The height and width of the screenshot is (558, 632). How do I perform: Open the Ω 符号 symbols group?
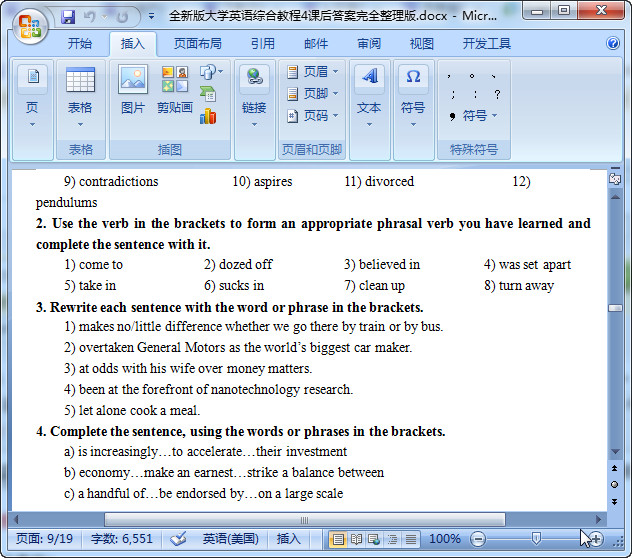point(413,97)
